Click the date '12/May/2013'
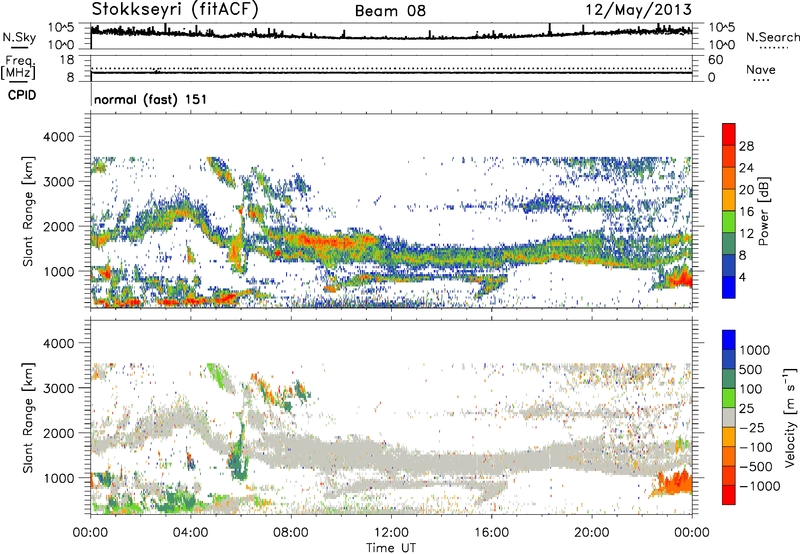The width and height of the screenshot is (800, 554). pyautogui.click(x=639, y=10)
